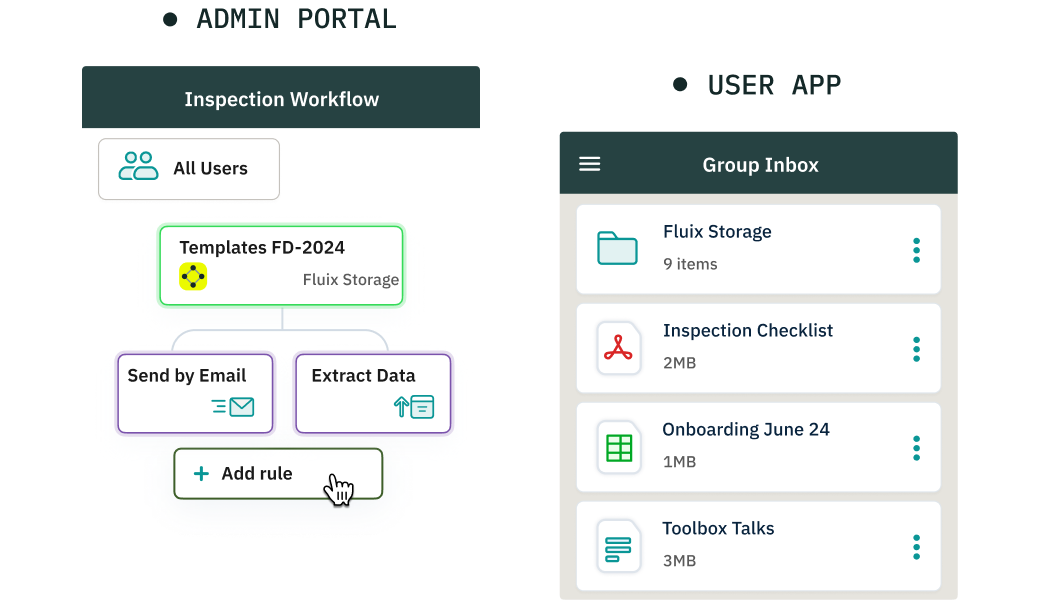Click the All Users people icon
Viewport: 1038px width, 600px height.
coord(138,167)
